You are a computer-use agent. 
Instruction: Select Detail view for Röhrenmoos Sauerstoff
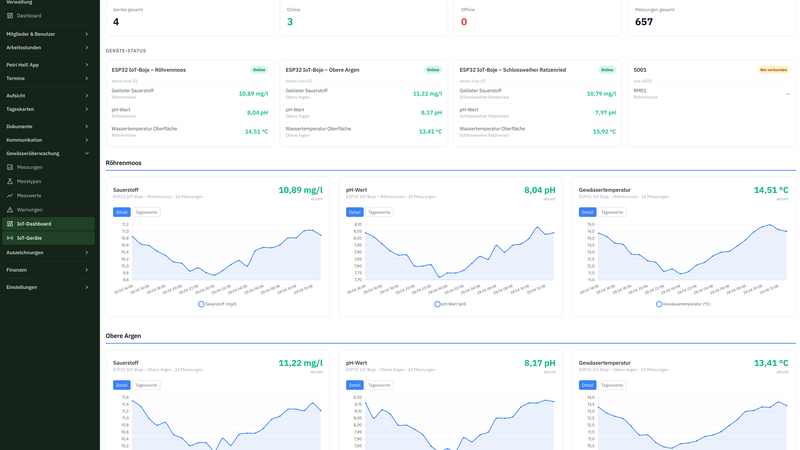click(121, 212)
